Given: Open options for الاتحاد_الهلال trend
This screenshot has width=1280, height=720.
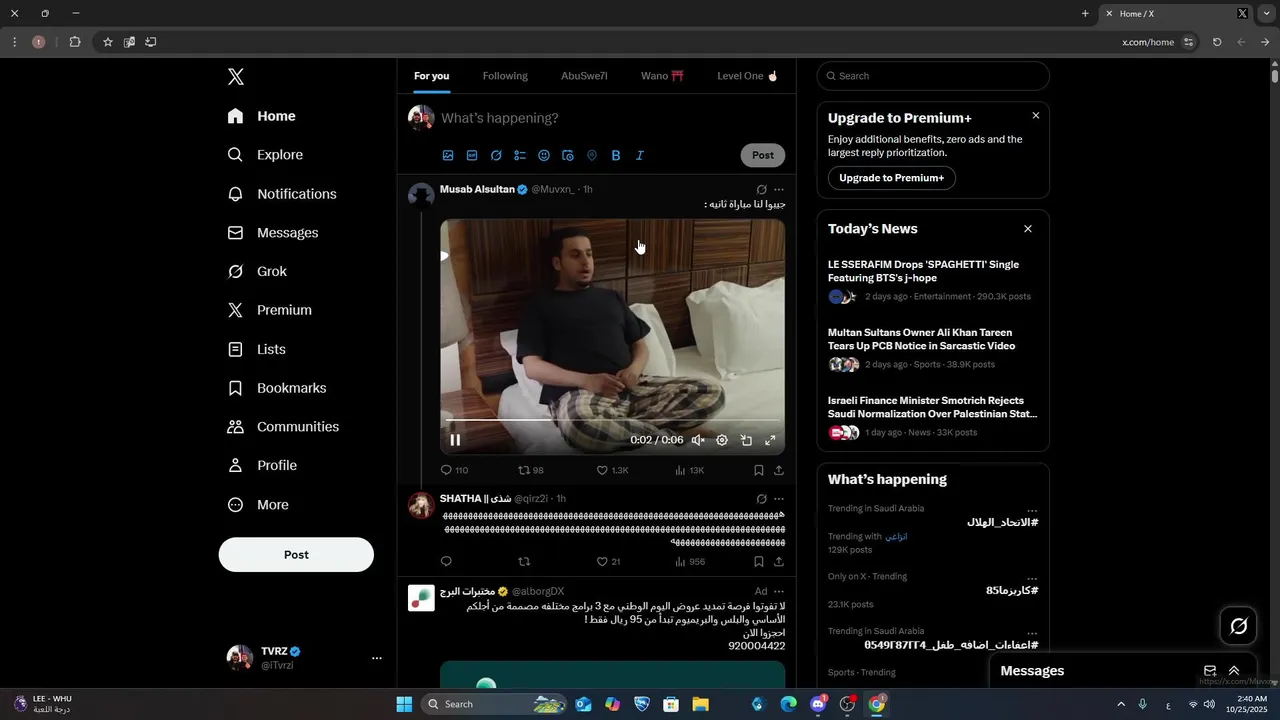Looking at the screenshot, I should (x=1032, y=509).
